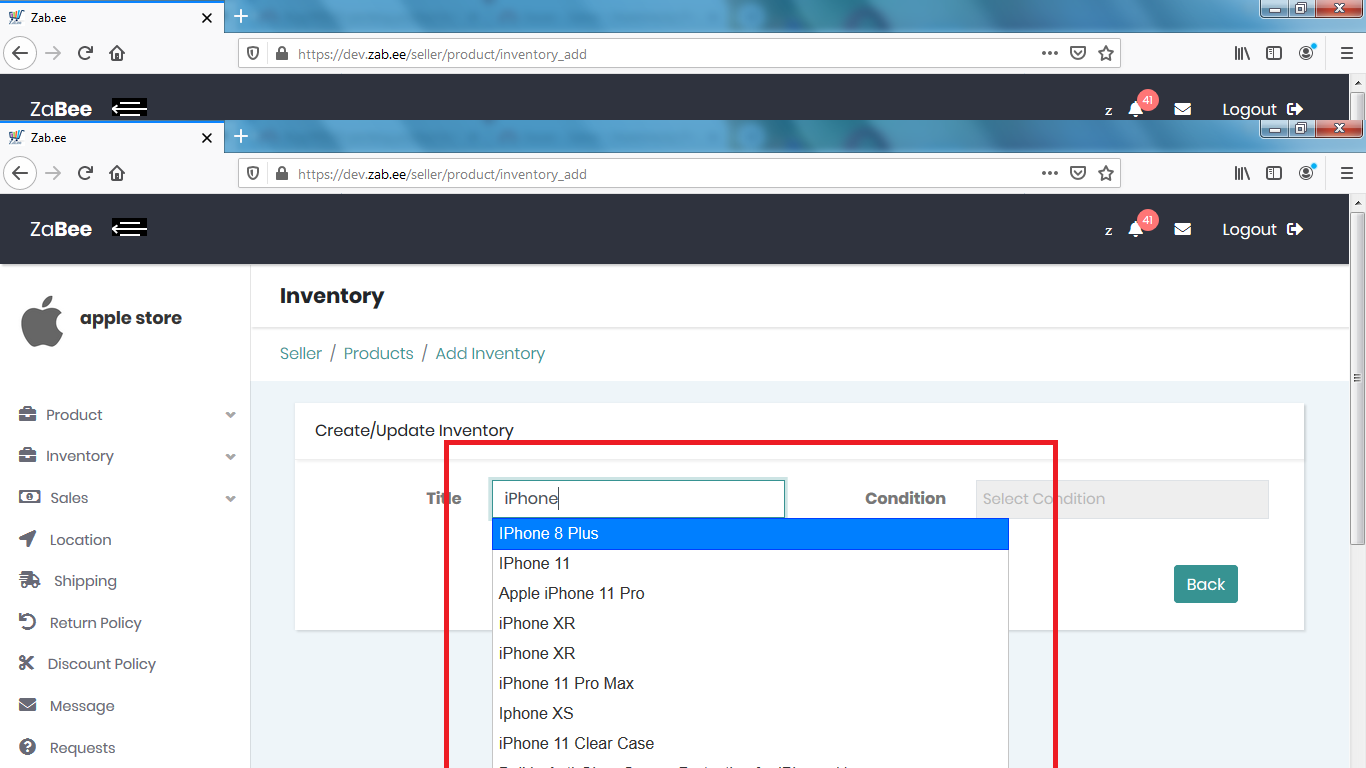1366x768 pixels.
Task: Open notifications bell in the front window
Action: [1136, 229]
